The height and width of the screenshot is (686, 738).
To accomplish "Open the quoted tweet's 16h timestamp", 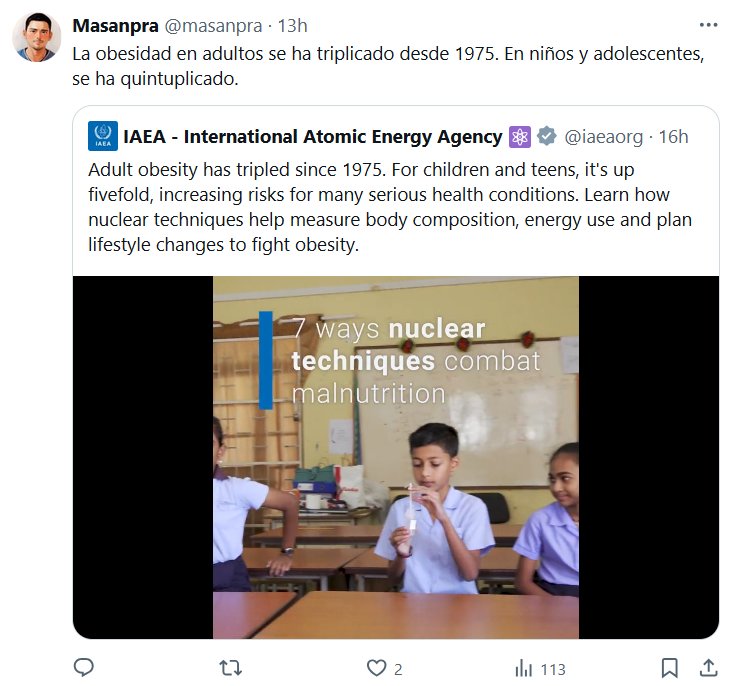I will [673, 136].
